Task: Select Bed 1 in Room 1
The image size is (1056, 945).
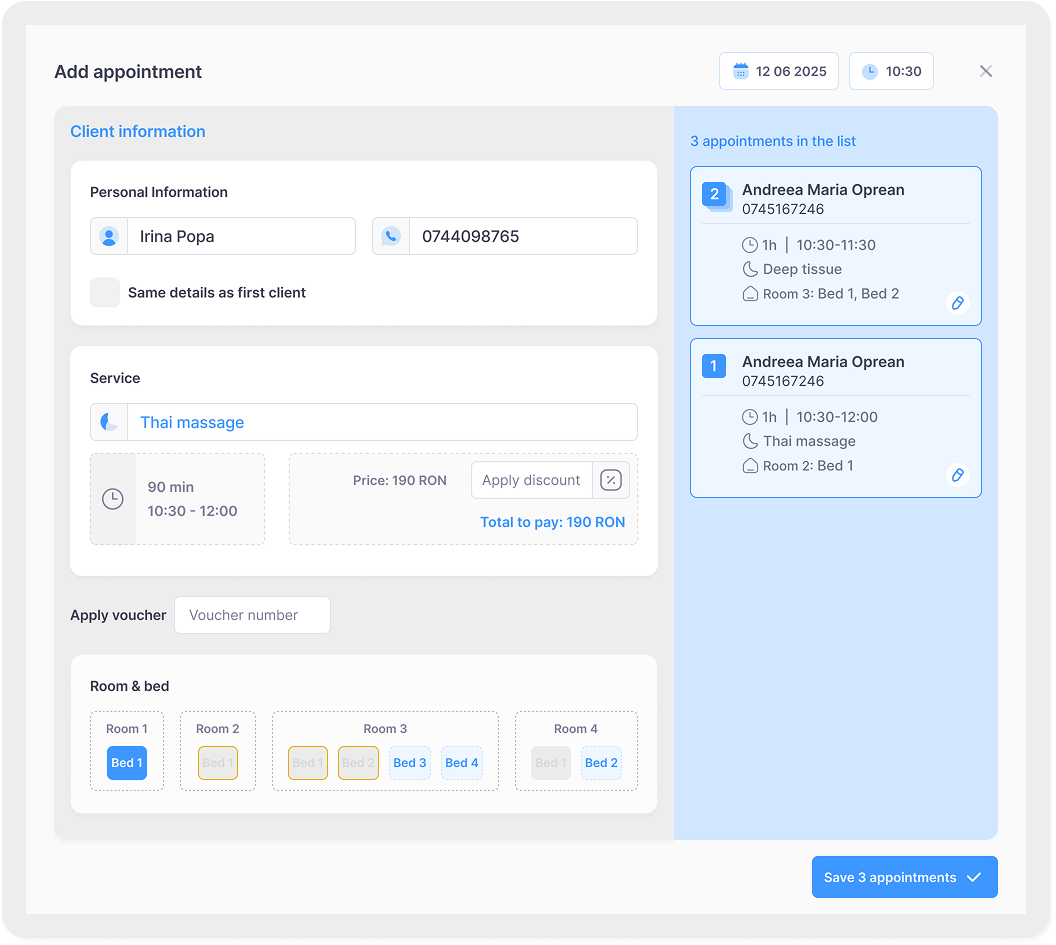Action: click(x=127, y=763)
